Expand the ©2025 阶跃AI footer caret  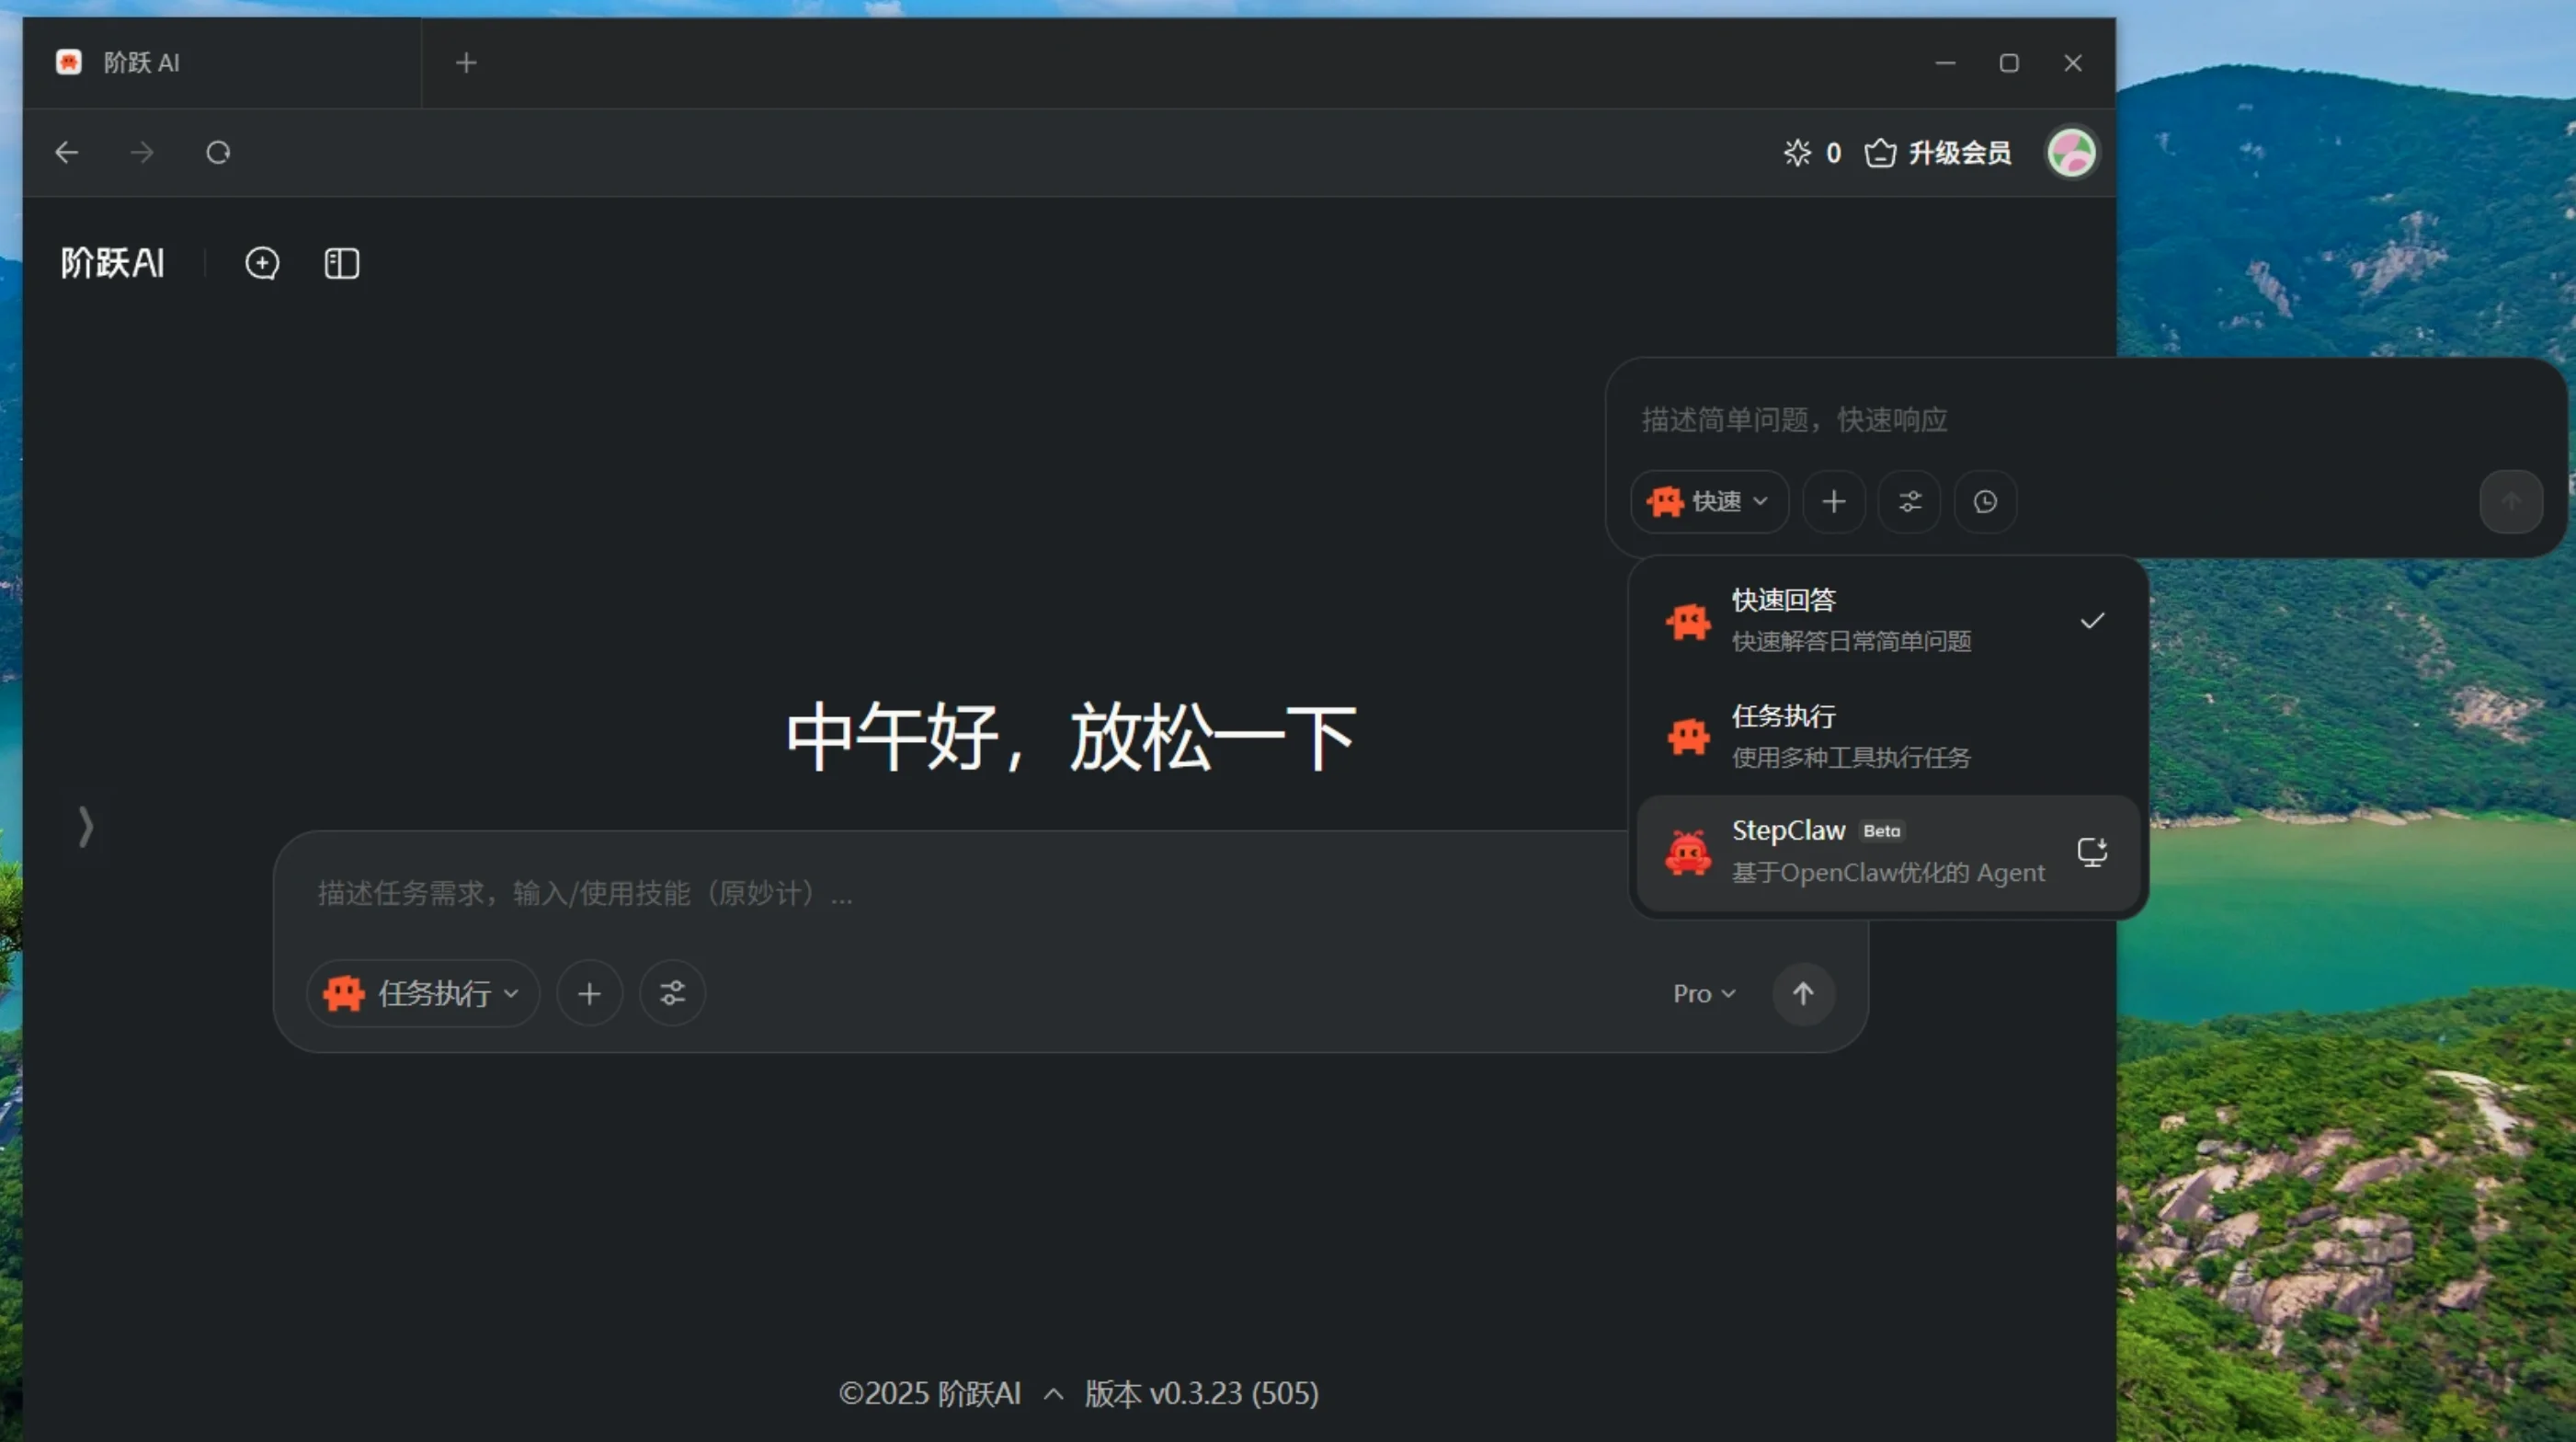pyautogui.click(x=1053, y=1394)
